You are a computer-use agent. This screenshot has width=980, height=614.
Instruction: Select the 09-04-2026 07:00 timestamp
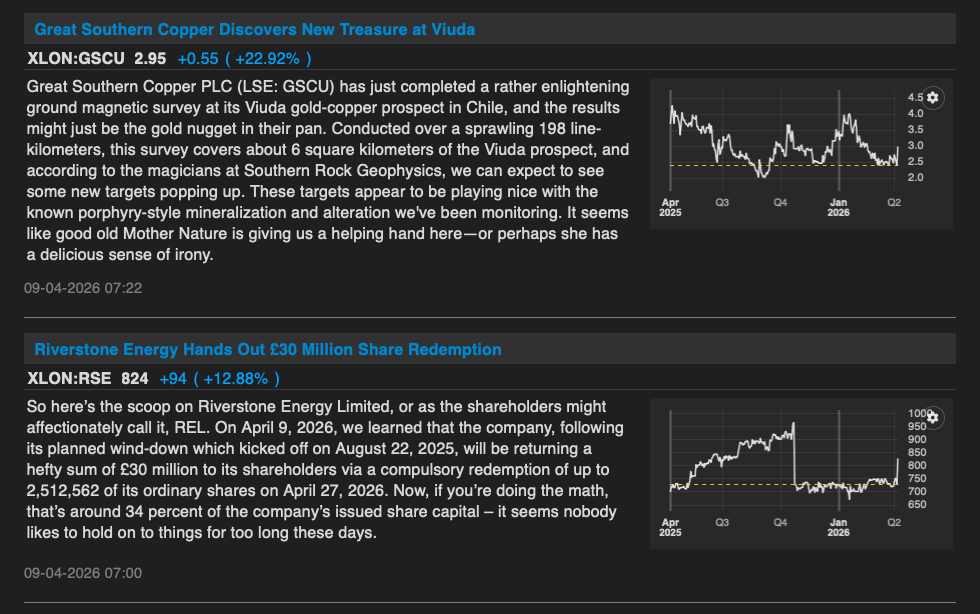[84, 573]
